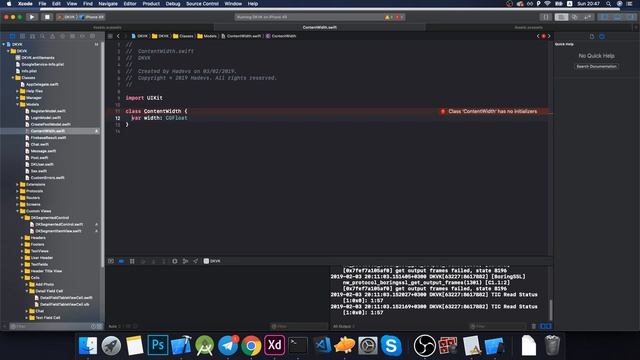Click Simulate Location arrow in debug bar

pos(196,261)
